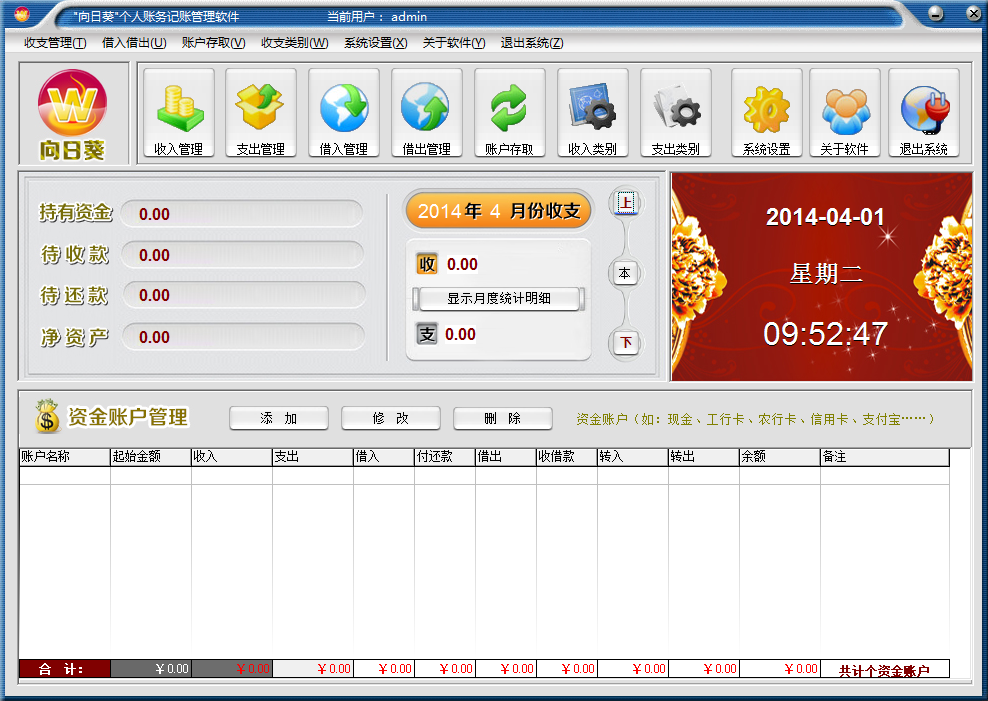The height and width of the screenshot is (701, 988).
Task: Click the 持有资金 amount display field
Action: 240,213
